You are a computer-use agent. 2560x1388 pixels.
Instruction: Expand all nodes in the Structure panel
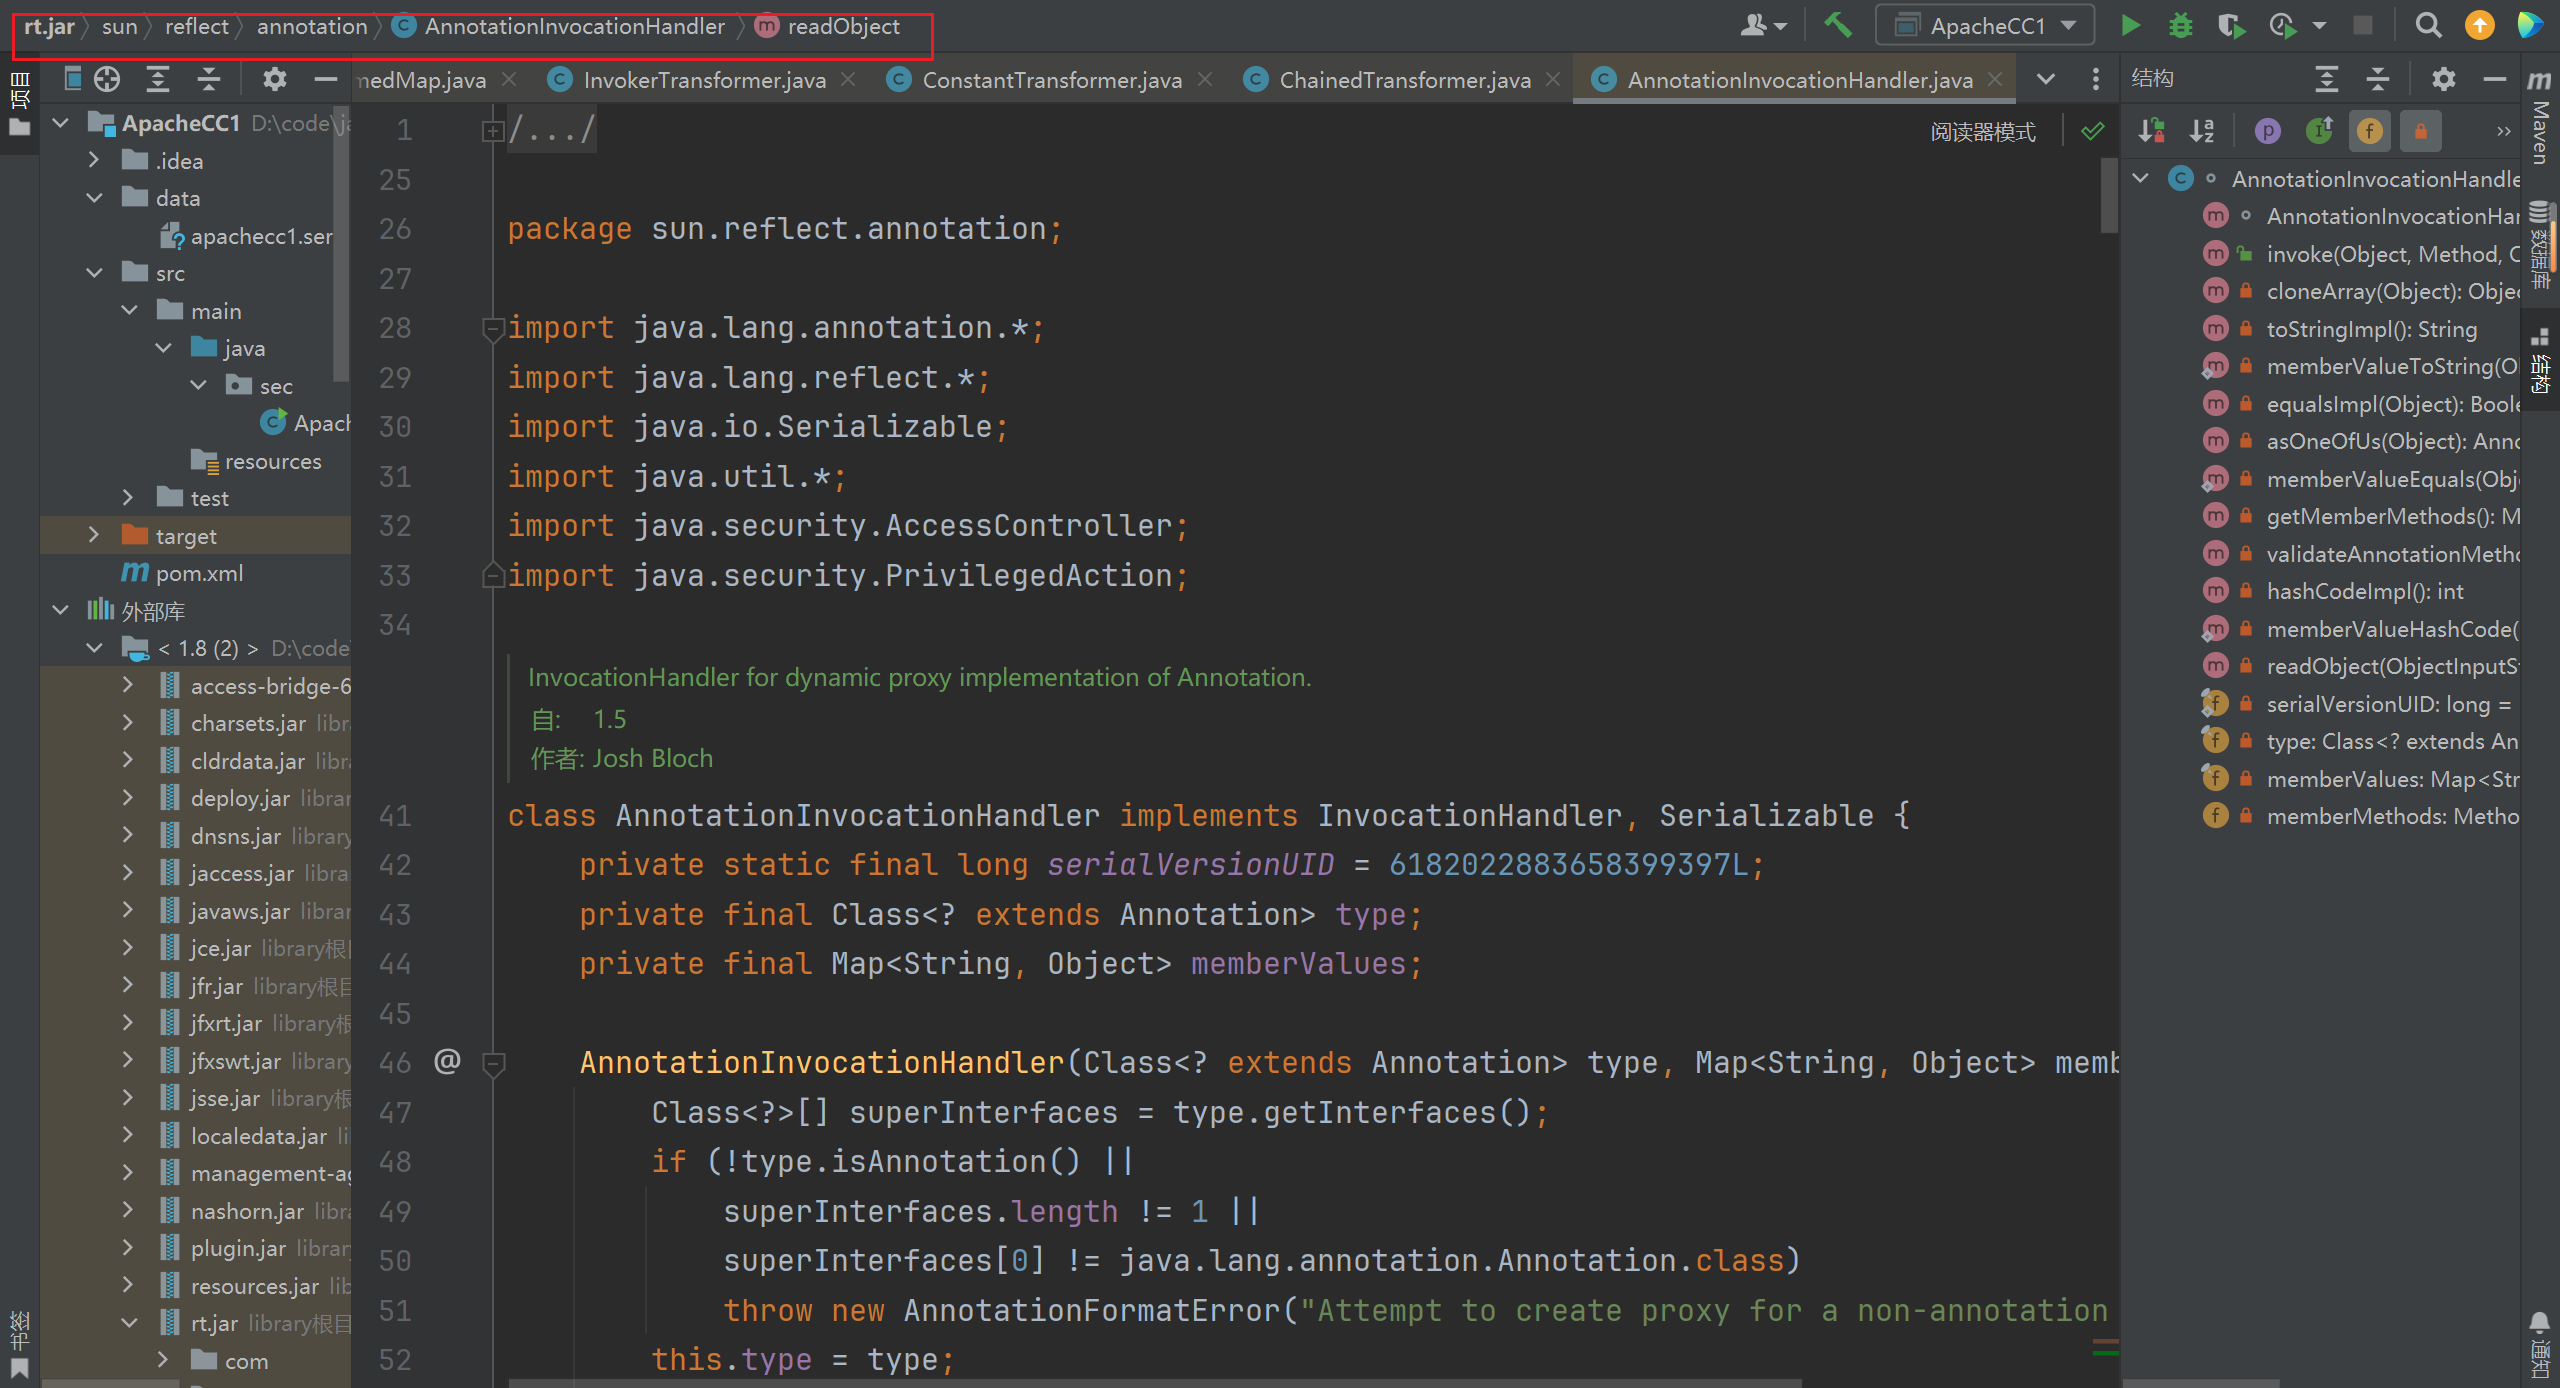tap(2327, 79)
